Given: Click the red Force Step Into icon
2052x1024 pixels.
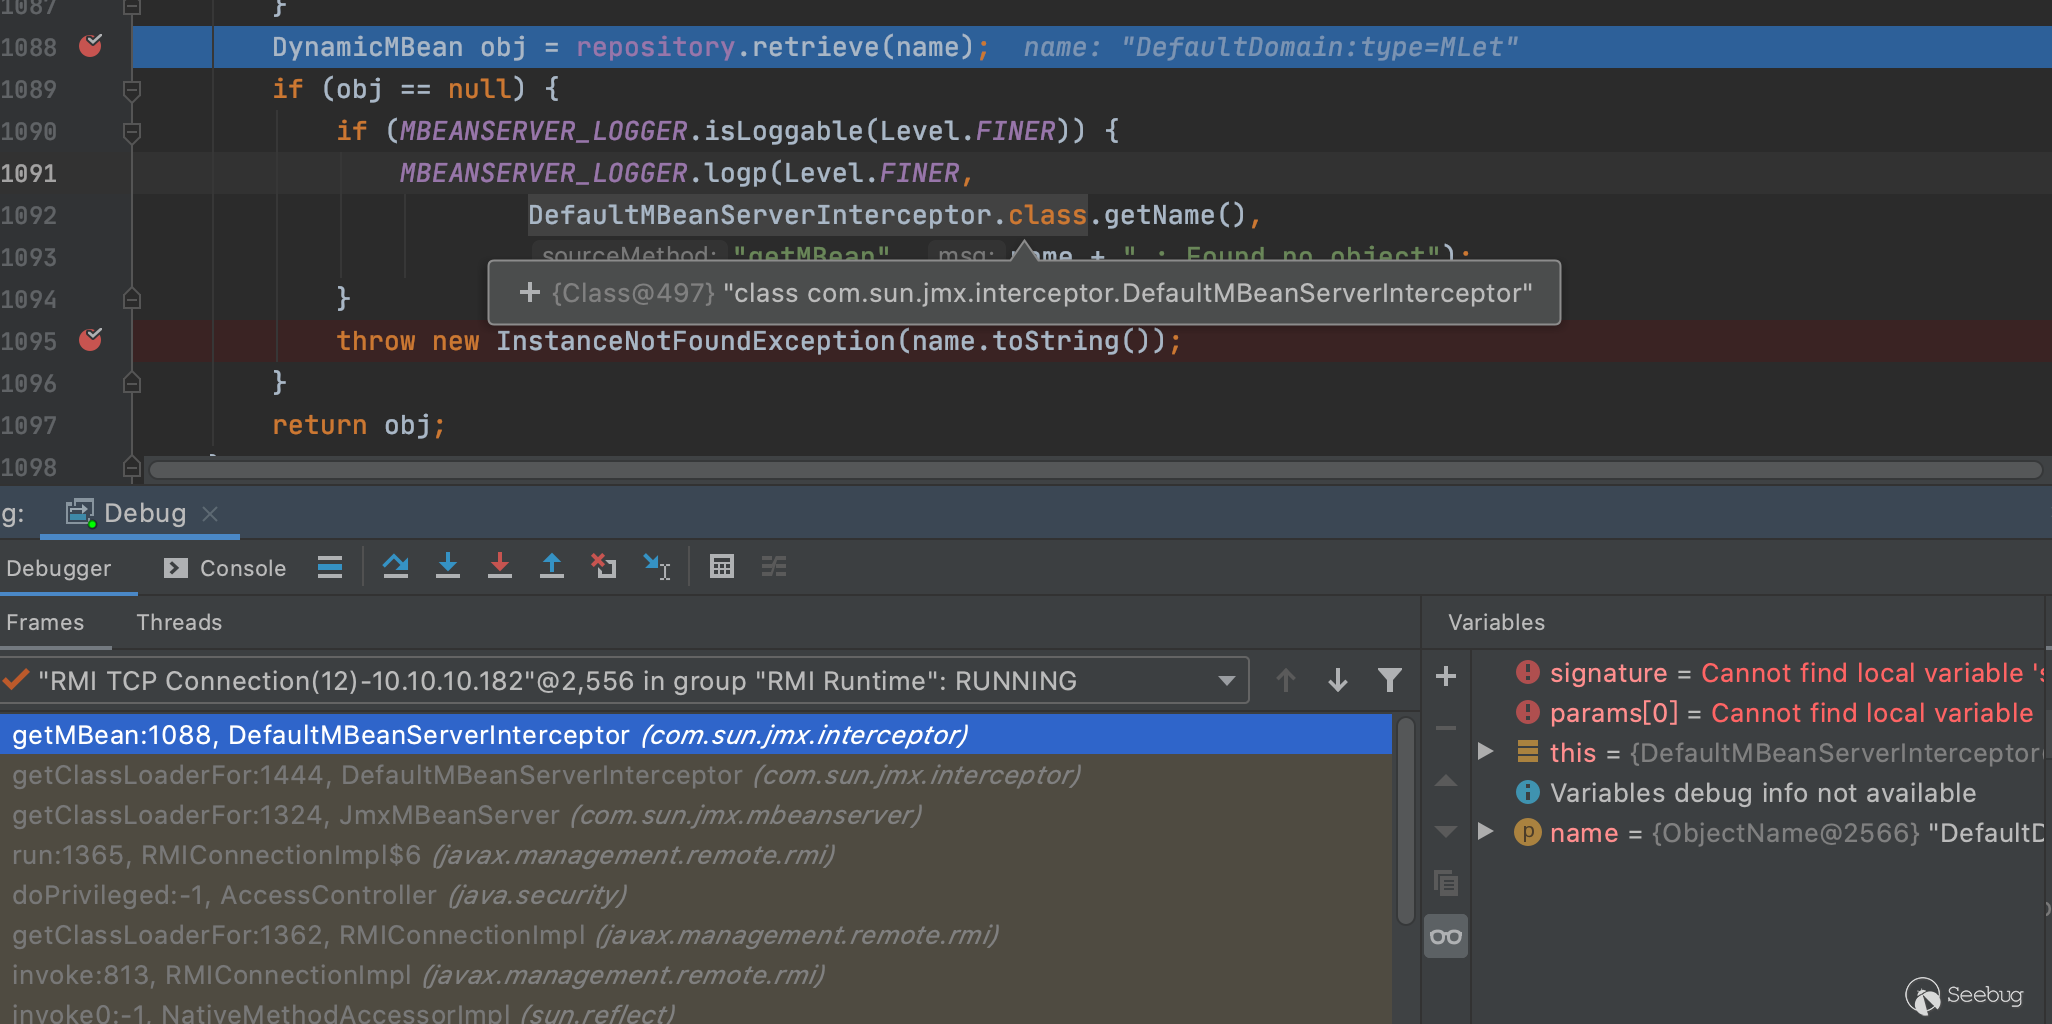Looking at the screenshot, I should (500, 567).
